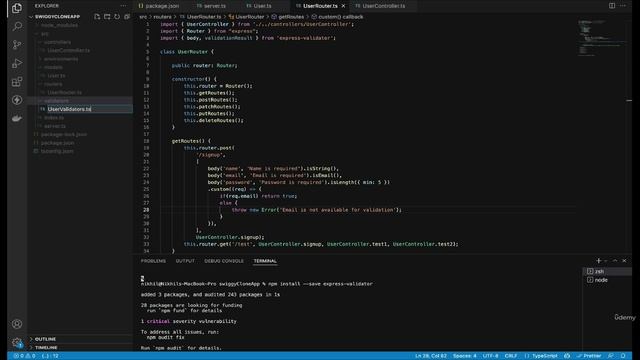Open the Extensions view
Image resolution: width=640 pixels, height=360 pixels.
click(x=17, y=82)
